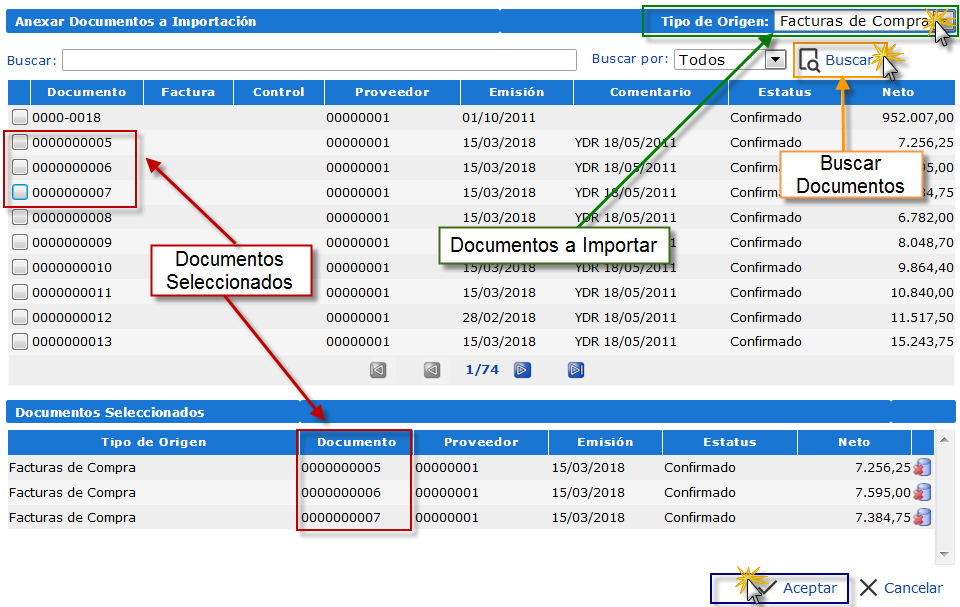Click the Buscar search button
This screenshot has height=607, width=960.
tap(839, 60)
